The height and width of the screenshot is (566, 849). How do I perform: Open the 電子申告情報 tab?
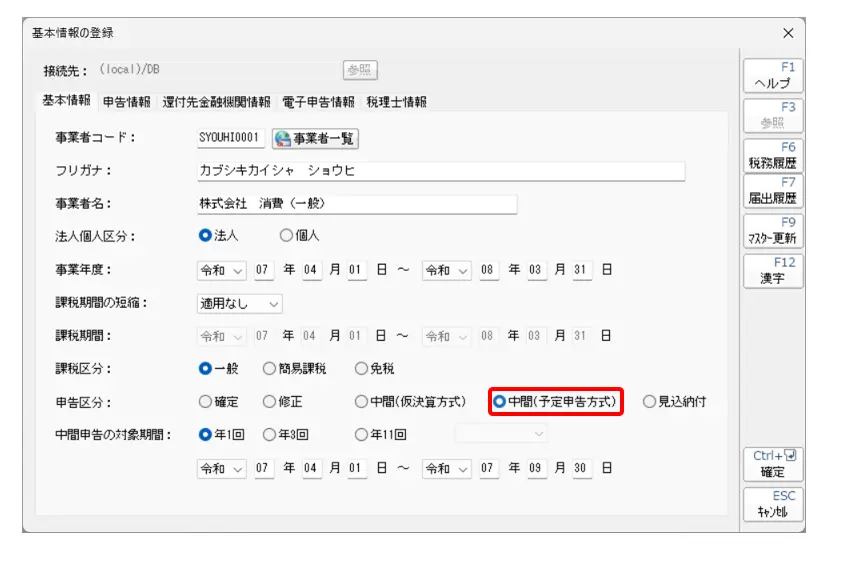[318, 102]
